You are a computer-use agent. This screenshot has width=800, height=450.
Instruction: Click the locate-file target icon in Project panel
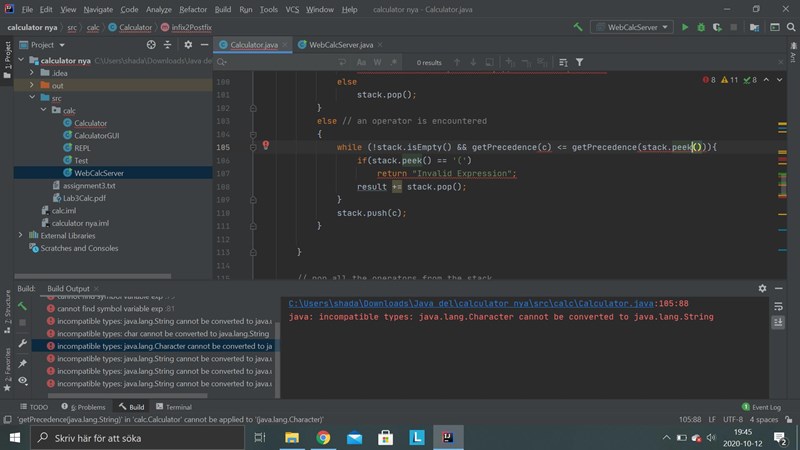[x=151, y=45]
